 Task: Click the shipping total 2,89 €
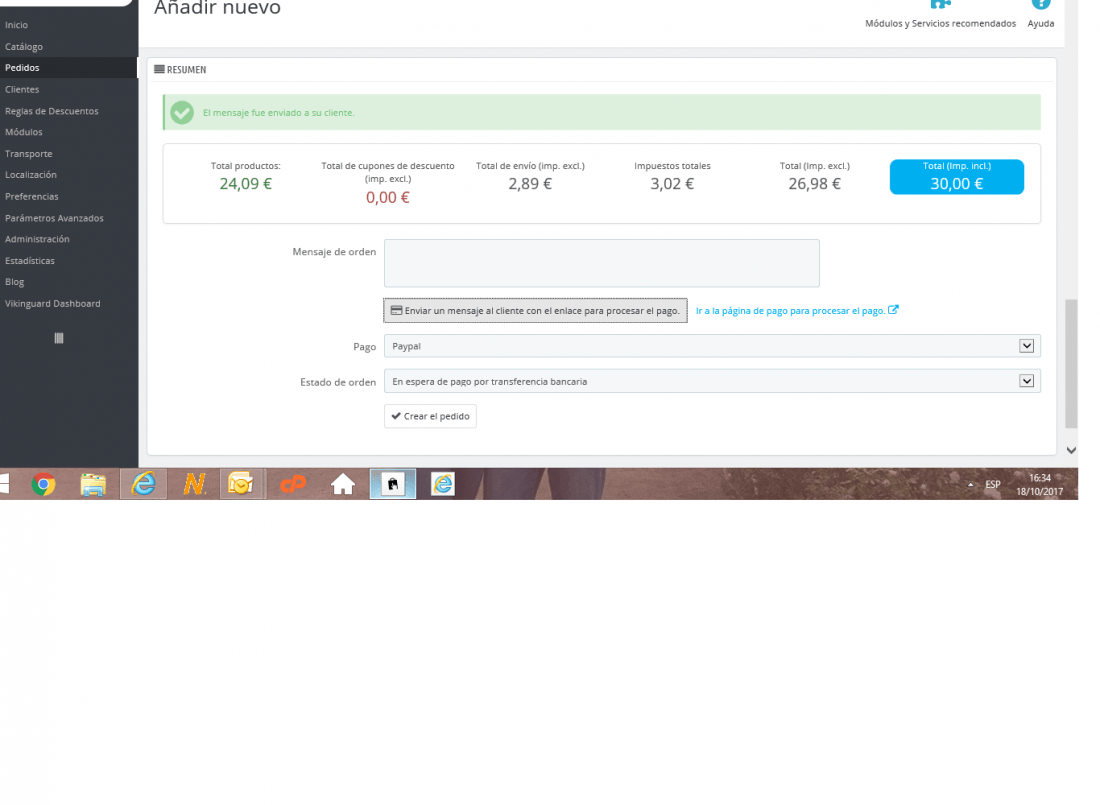530,184
